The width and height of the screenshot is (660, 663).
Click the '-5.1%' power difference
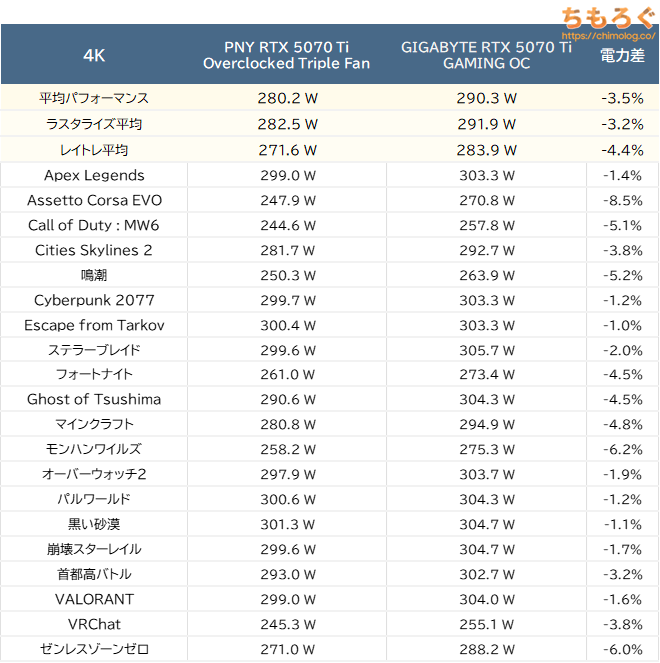coord(622,225)
